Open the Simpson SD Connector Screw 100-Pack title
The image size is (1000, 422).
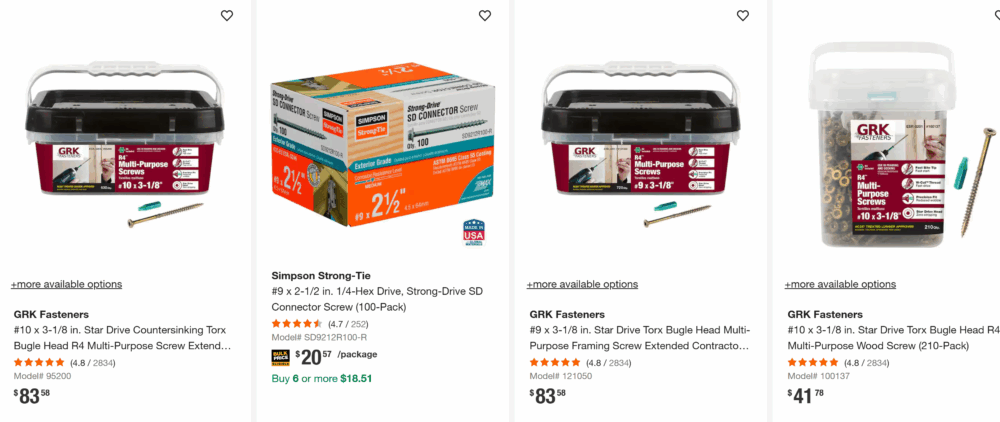point(377,299)
